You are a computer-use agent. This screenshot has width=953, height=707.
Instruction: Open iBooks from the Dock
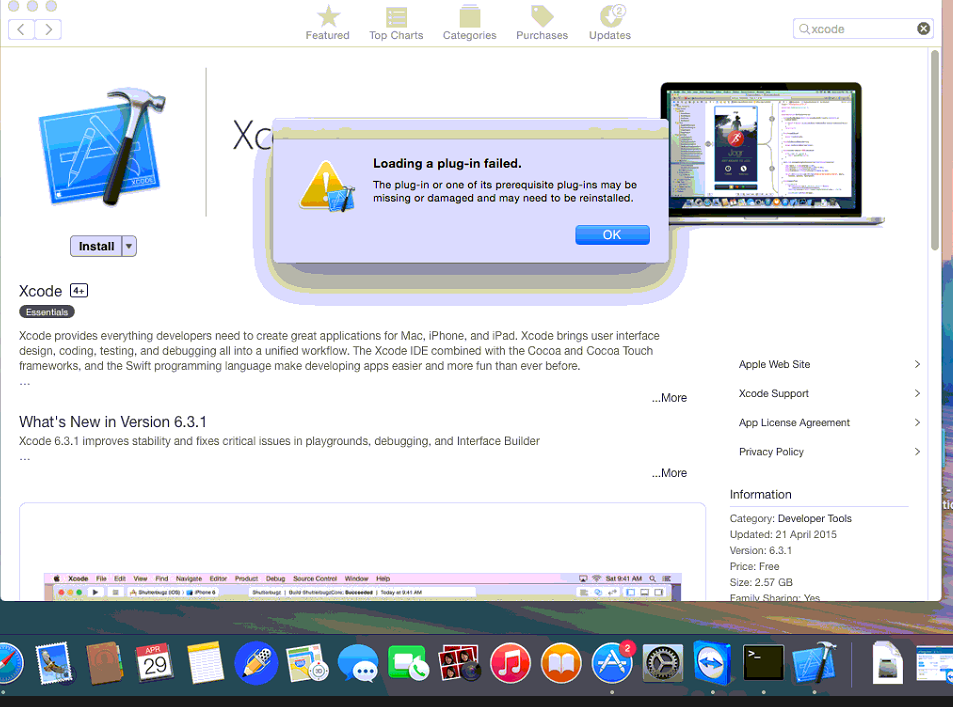(x=560, y=663)
